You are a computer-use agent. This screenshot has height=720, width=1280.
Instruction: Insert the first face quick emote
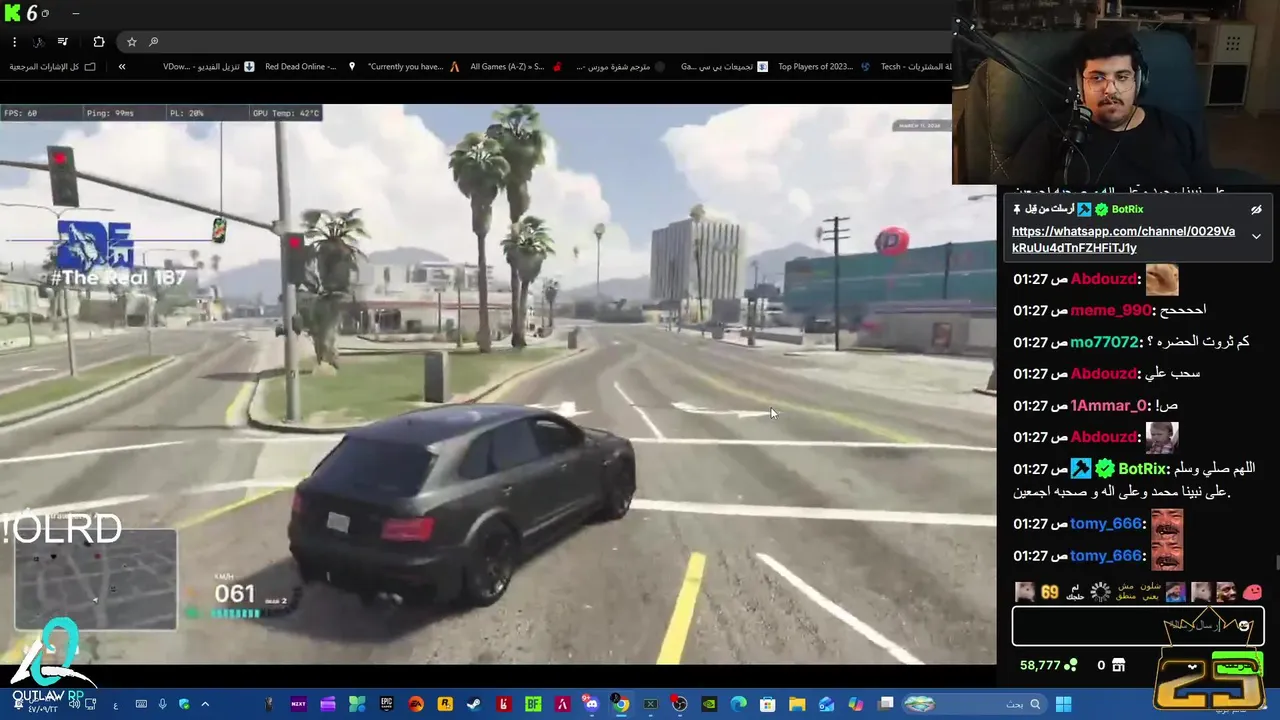point(1025,592)
